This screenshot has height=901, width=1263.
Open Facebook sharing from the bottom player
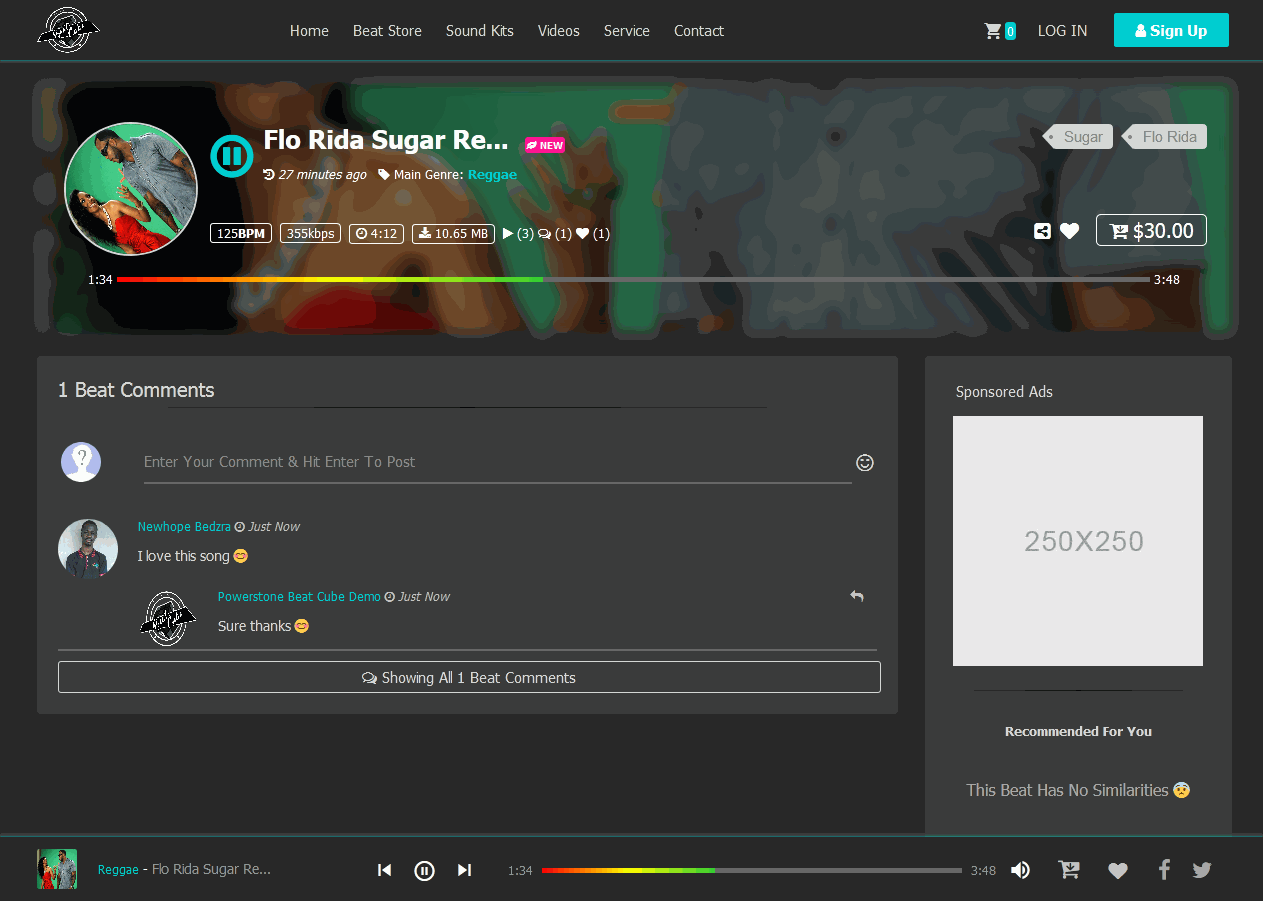1164,870
